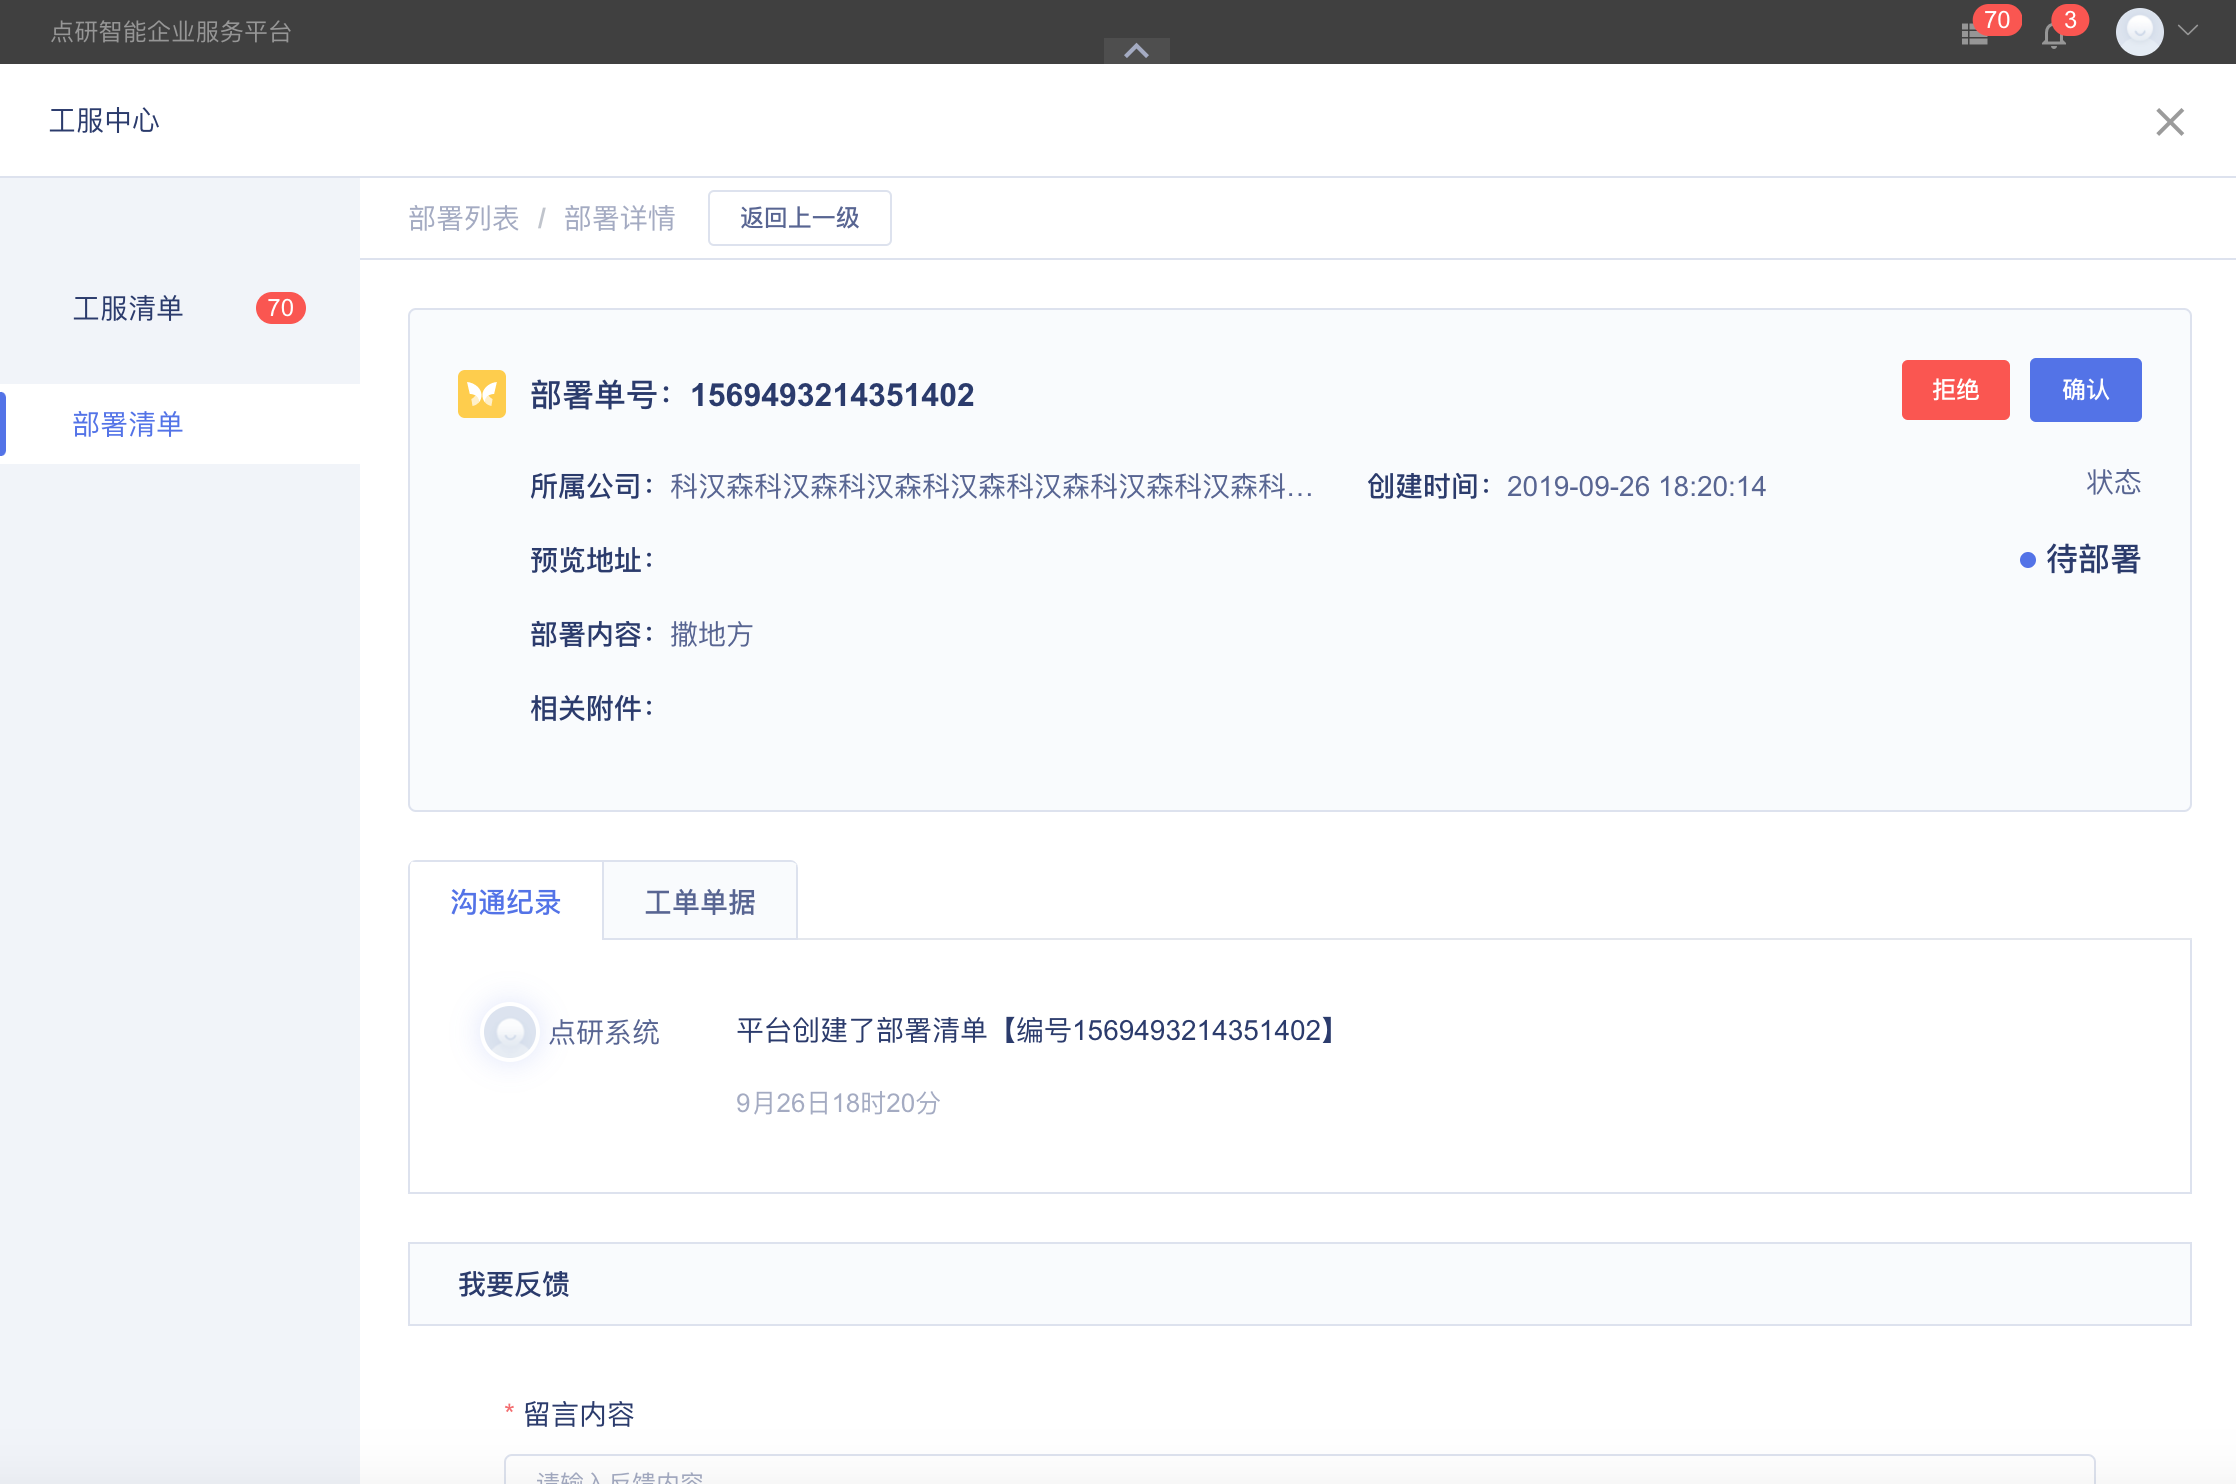Click the 点研系统 avatar in the record
The image size is (2236, 1484).
tap(510, 1032)
